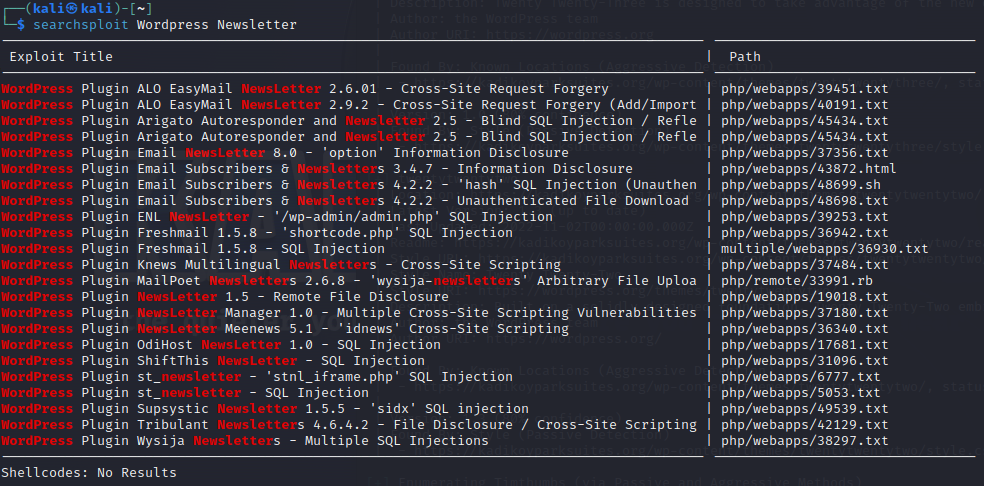Viewport: 984px width, 486px height.
Task: Click path php/webapps/36942.txt
Action: (805, 233)
